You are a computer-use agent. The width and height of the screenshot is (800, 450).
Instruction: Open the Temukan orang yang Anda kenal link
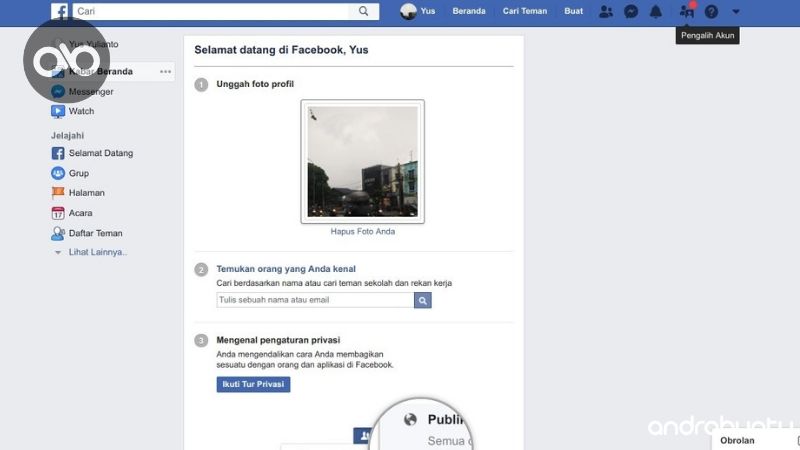tap(286, 269)
